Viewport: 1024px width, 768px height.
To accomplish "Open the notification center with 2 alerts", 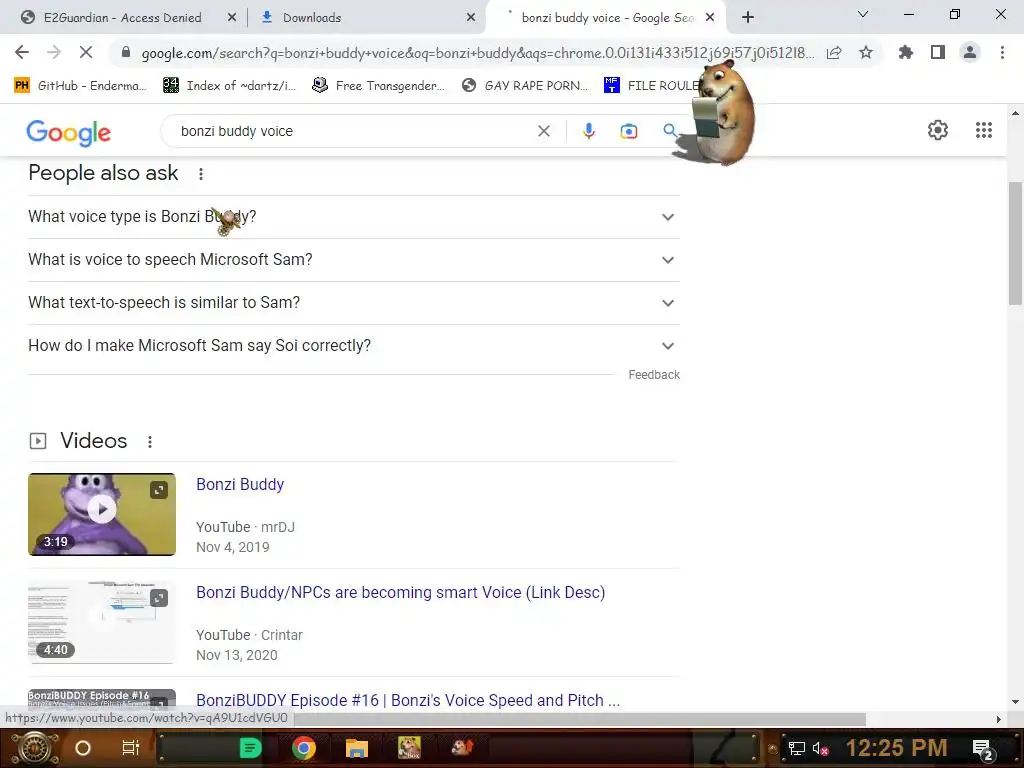I will [x=982, y=749].
